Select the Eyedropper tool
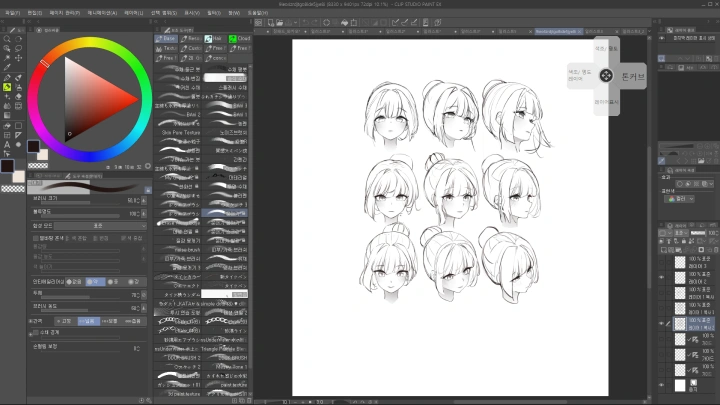Screen dimensions: 720x405 click(7, 68)
